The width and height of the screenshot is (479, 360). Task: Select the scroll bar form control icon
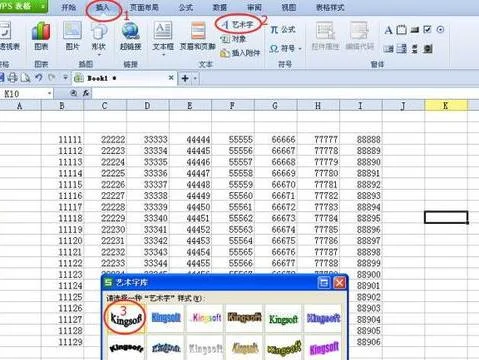(x=415, y=49)
